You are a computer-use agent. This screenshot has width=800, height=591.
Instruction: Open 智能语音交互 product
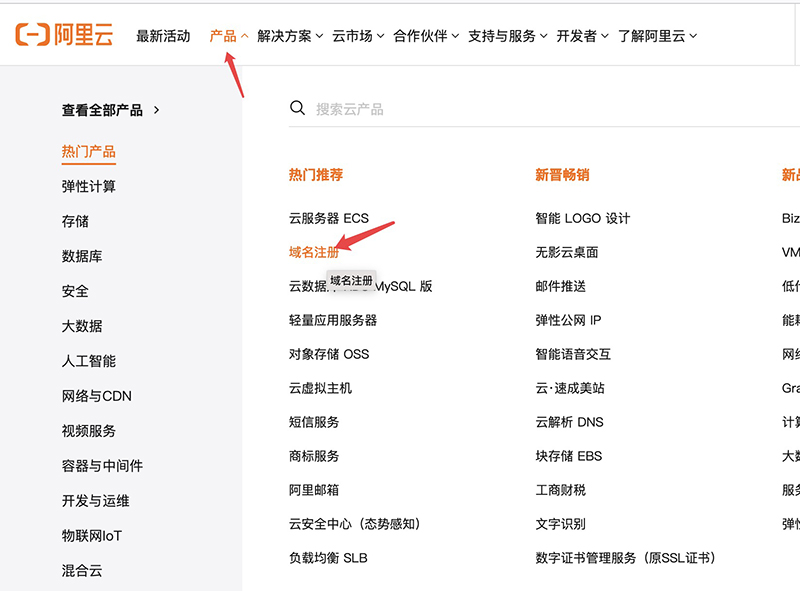[573, 354]
